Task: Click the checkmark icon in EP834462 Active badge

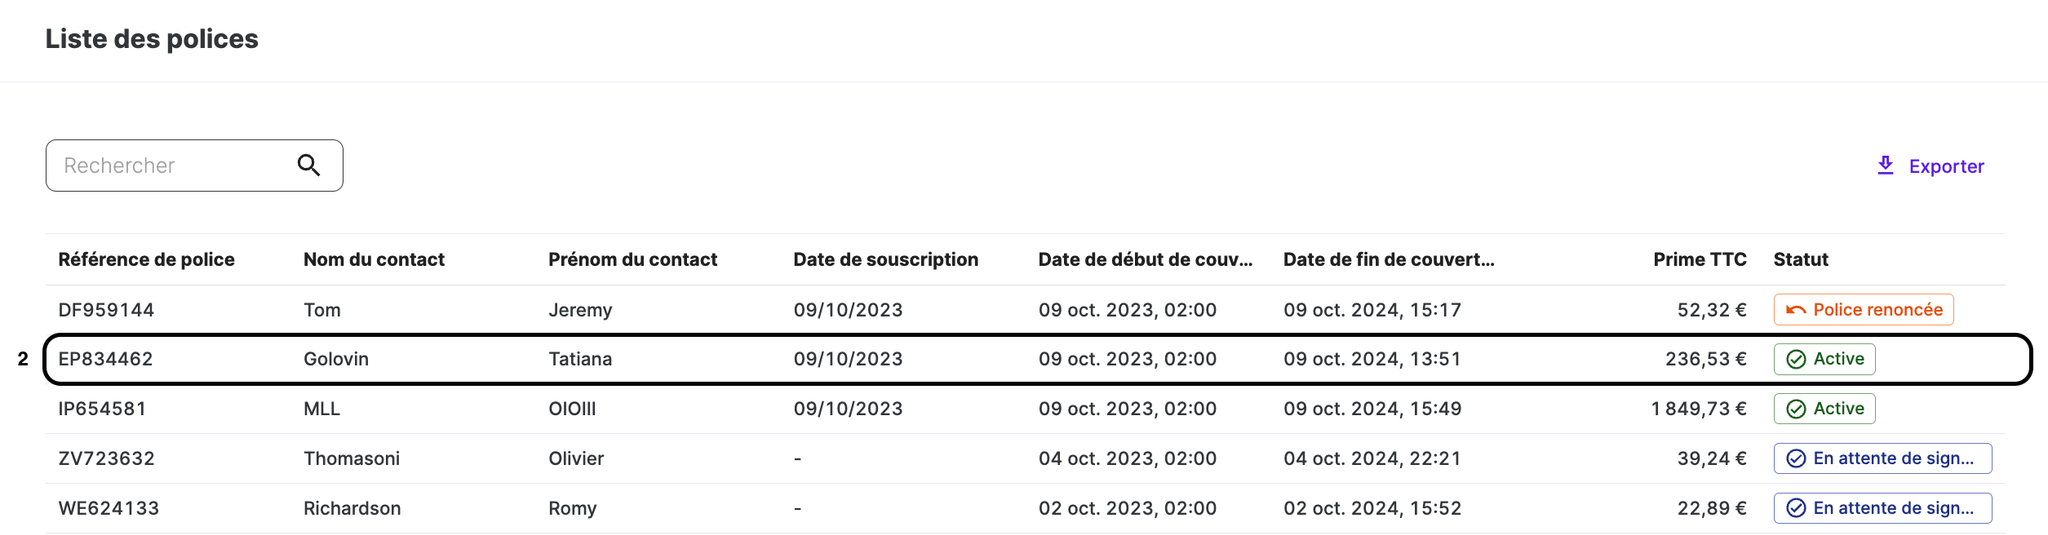Action: pos(1796,359)
